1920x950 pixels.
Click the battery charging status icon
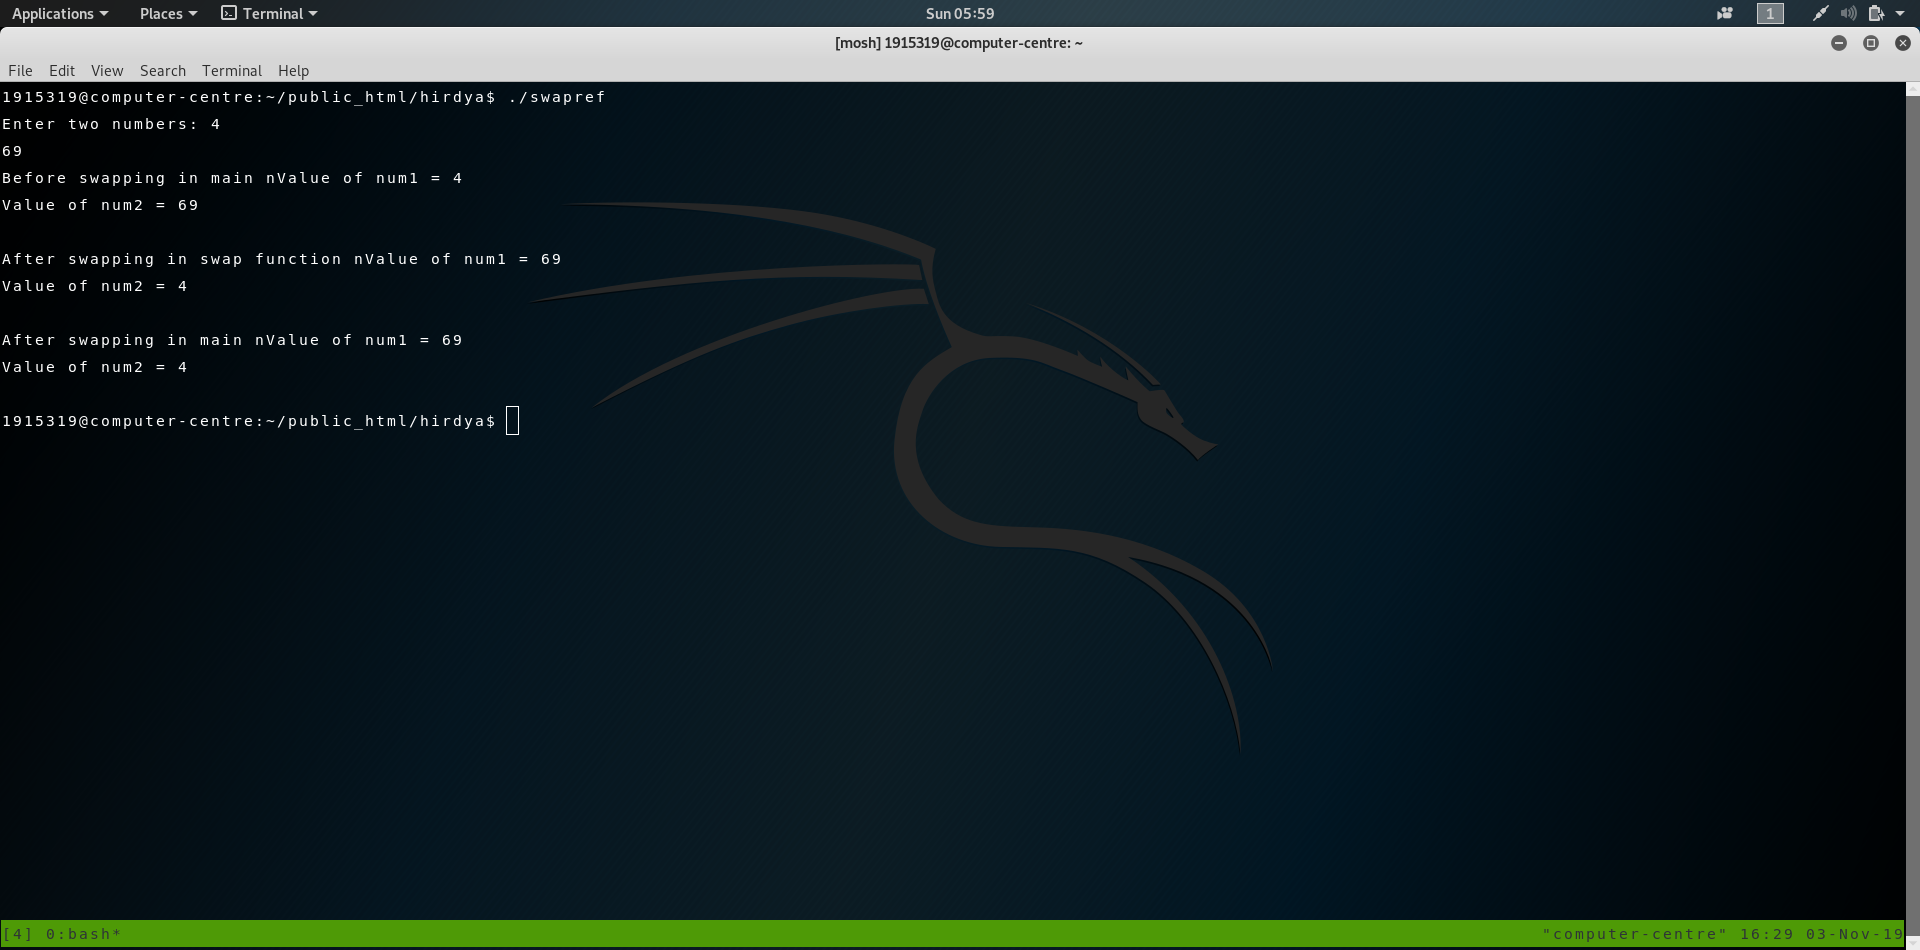point(1876,13)
